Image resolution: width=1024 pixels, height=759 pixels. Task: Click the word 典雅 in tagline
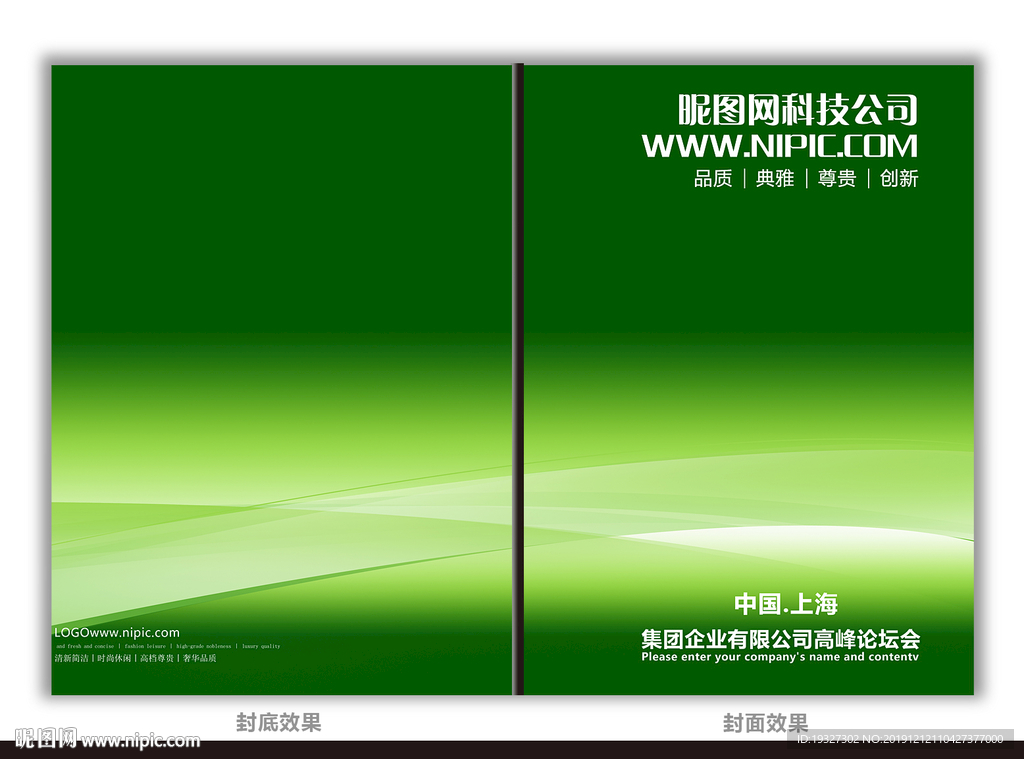pyautogui.click(x=775, y=178)
